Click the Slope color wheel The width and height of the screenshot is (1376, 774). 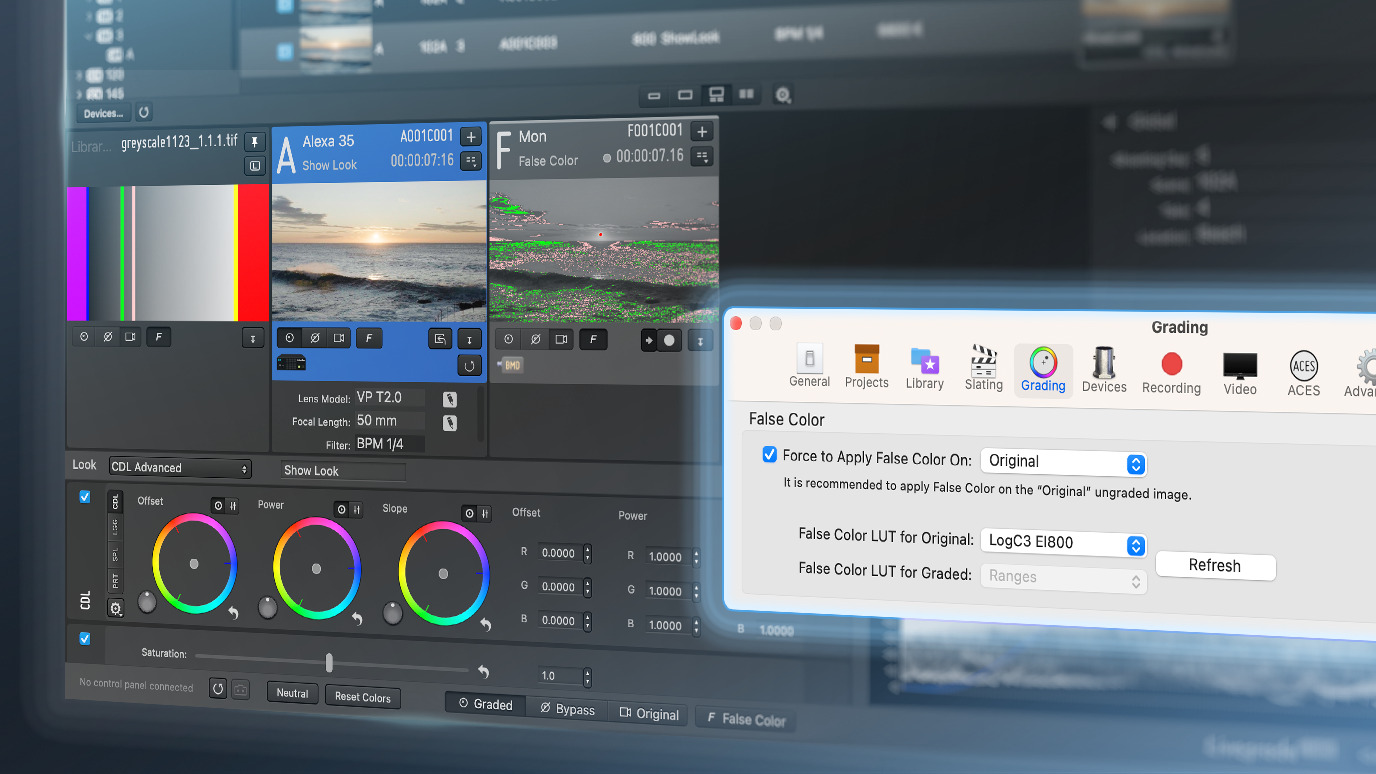point(444,573)
